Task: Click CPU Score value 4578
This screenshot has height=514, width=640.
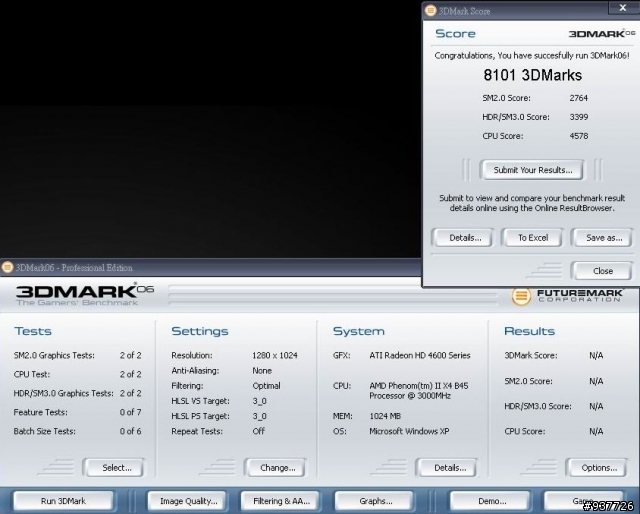Action: click(578, 136)
